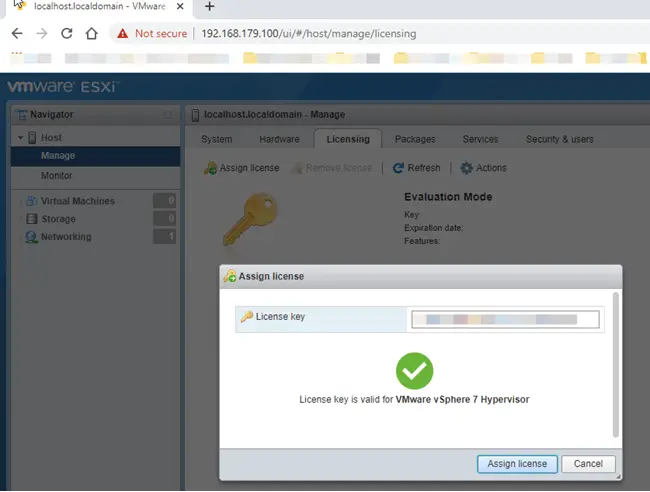The width and height of the screenshot is (650, 492).
Task: Click the Networking globe icon
Action: pyautogui.click(x=31, y=237)
